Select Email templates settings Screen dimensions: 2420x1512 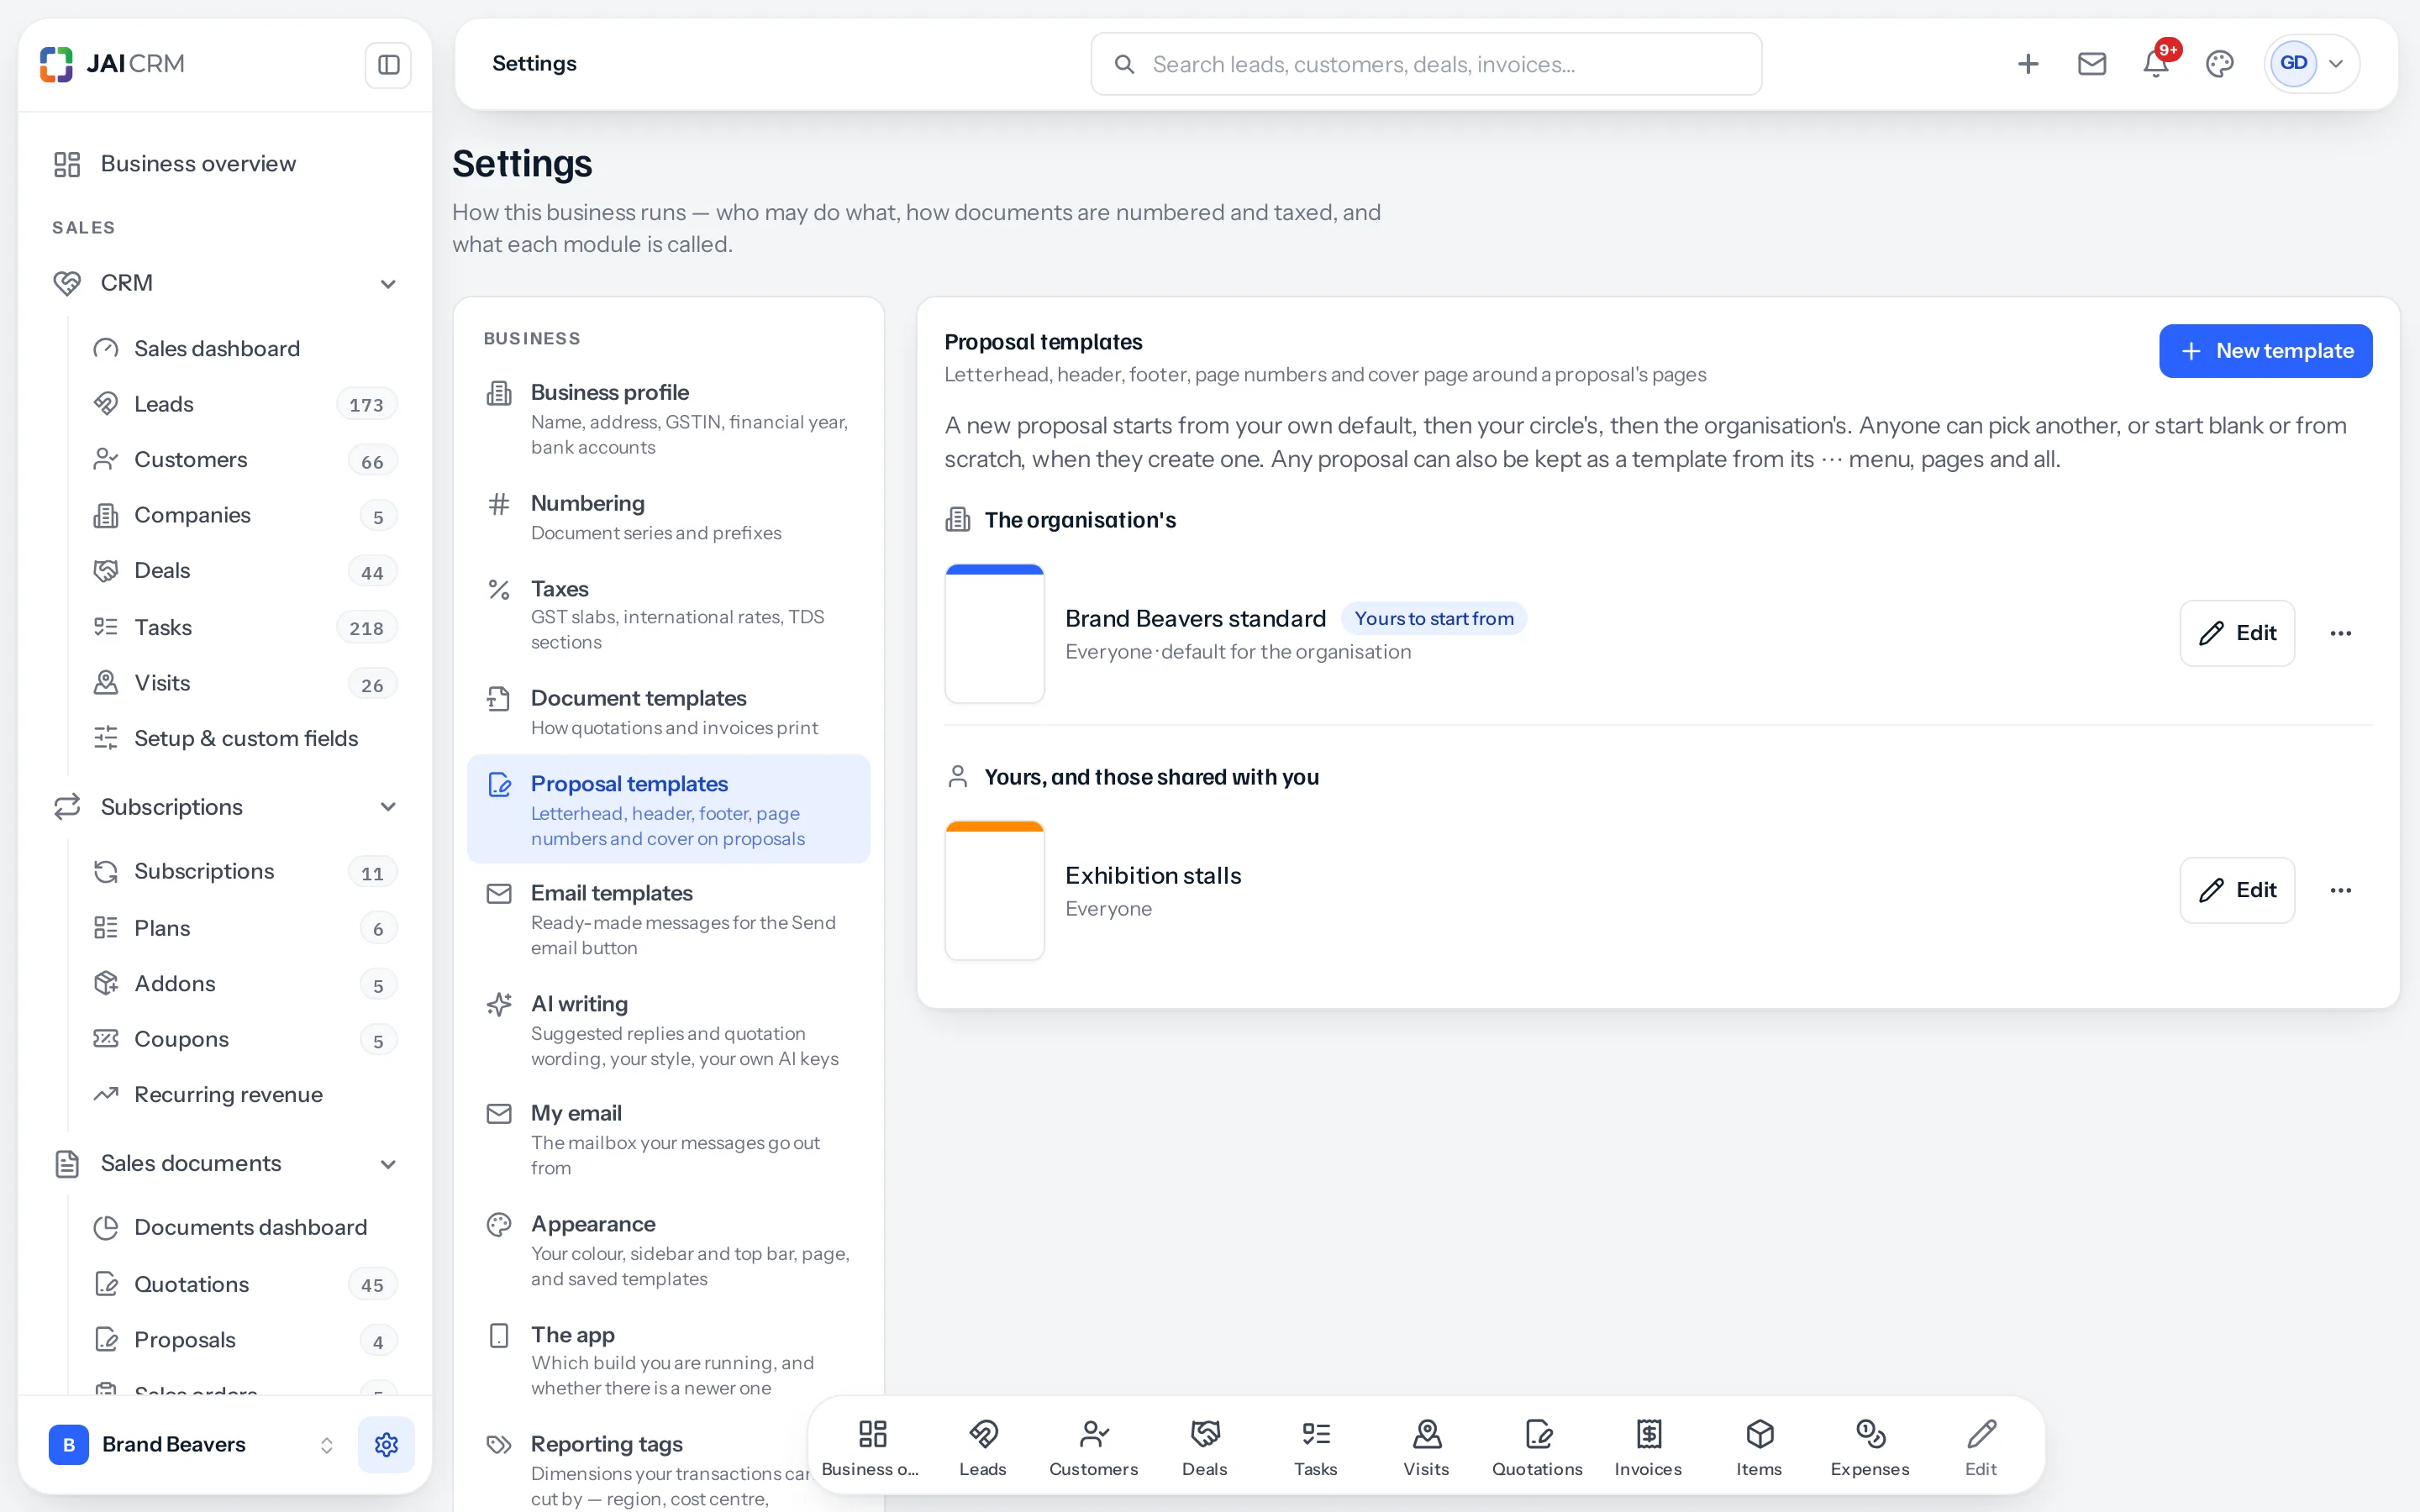[668, 919]
